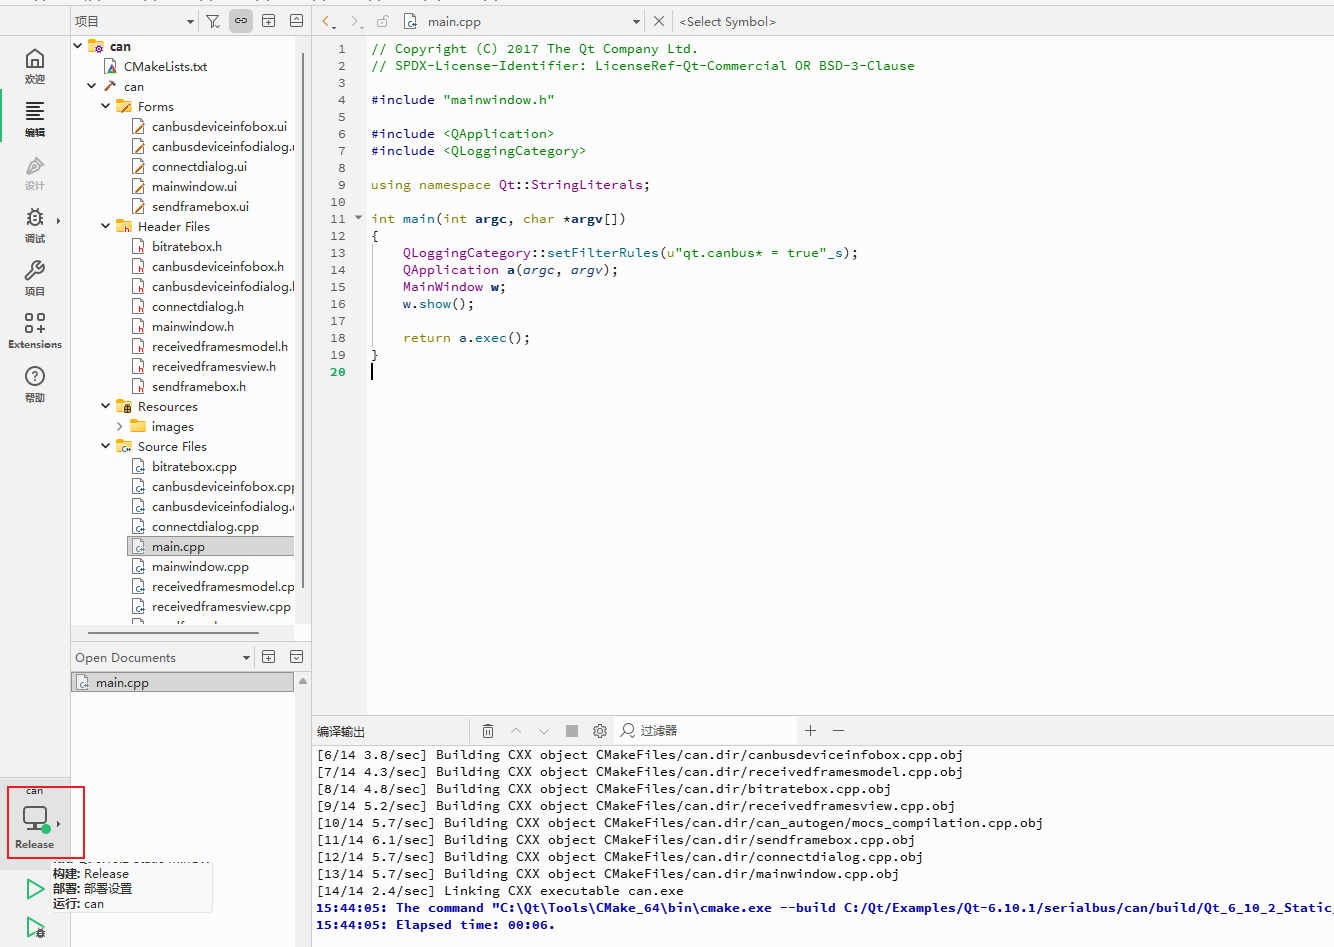Click the output filter (过滤器) field
This screenshot has height=947, width=1334.
[707, 731]
